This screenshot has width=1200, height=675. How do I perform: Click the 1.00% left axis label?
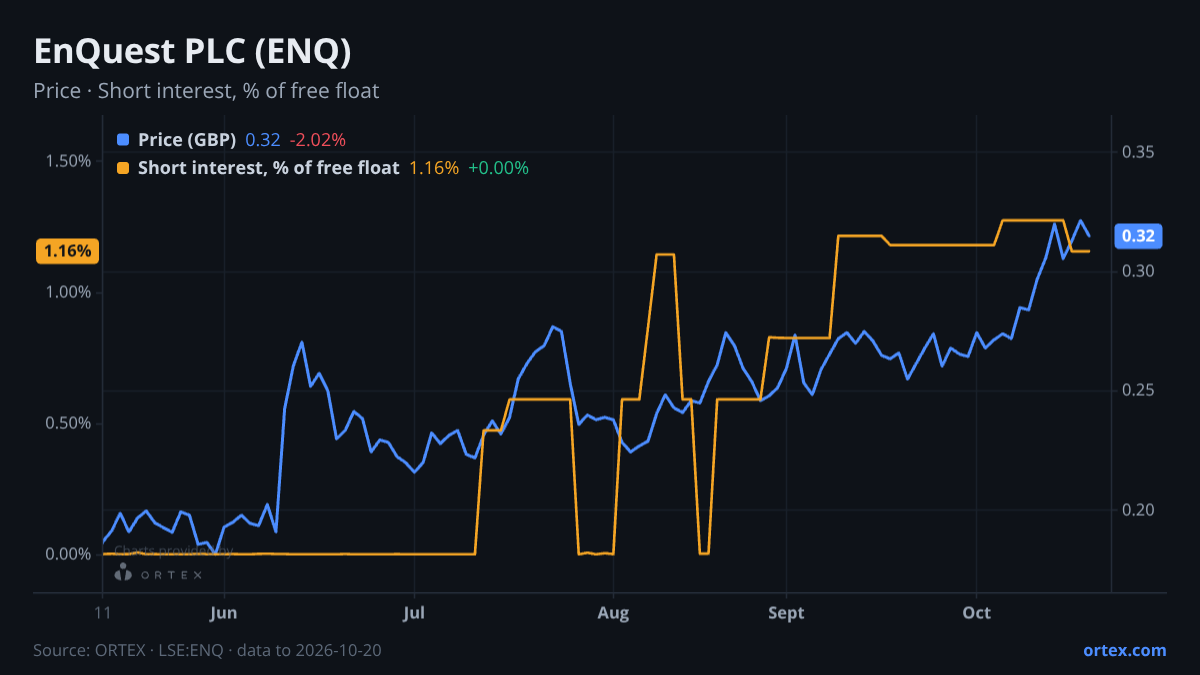point(70,292)
